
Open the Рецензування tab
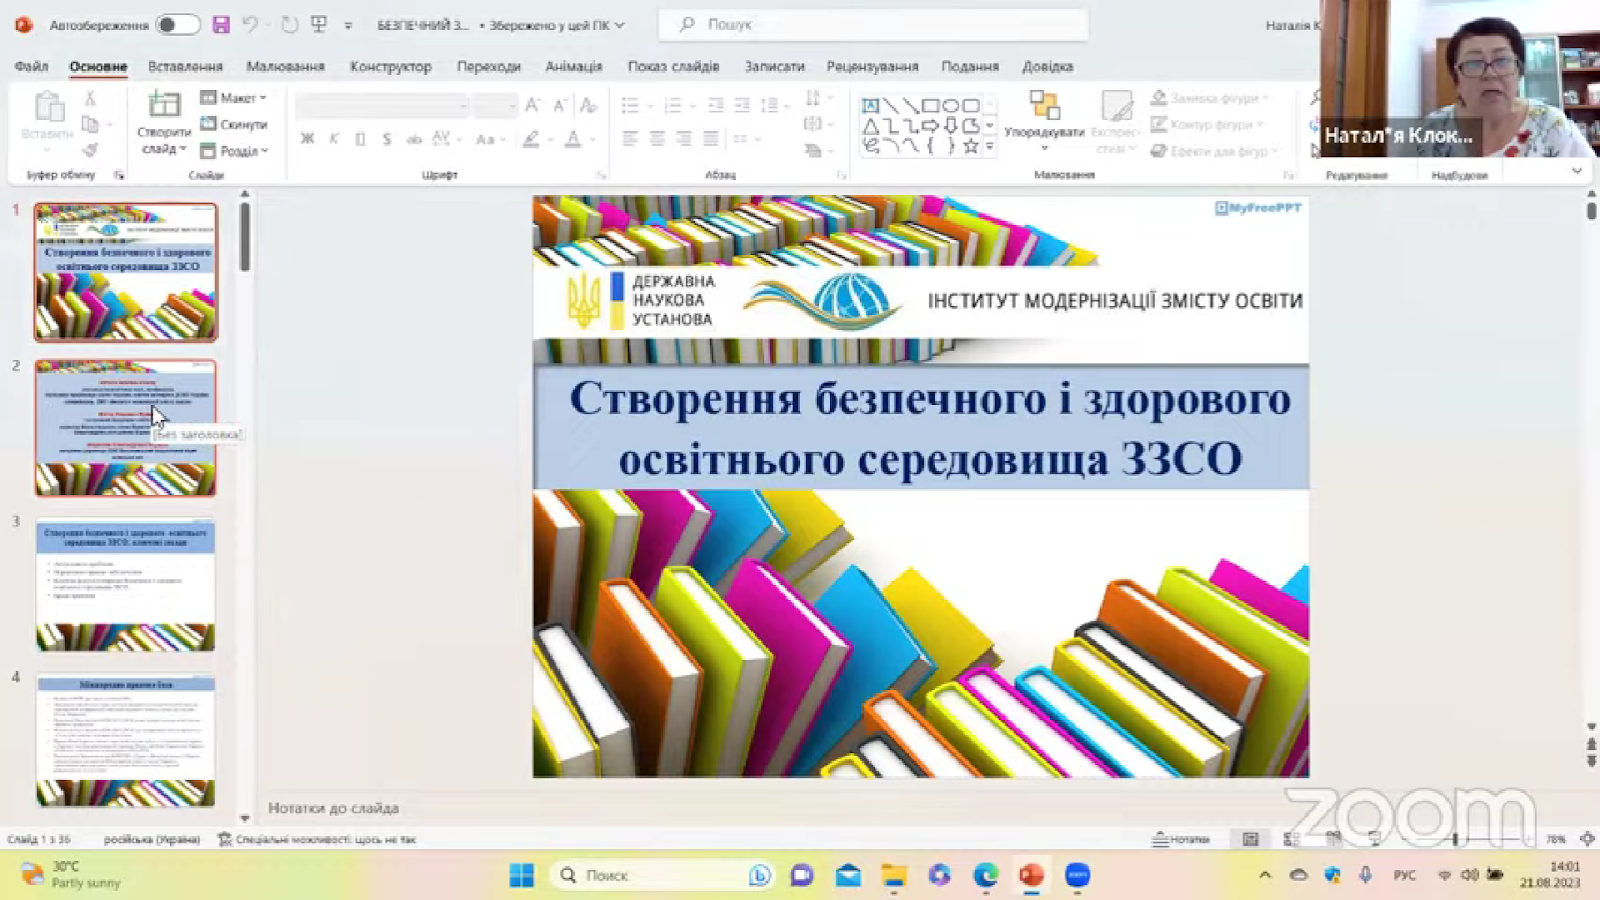coord(872,66)
